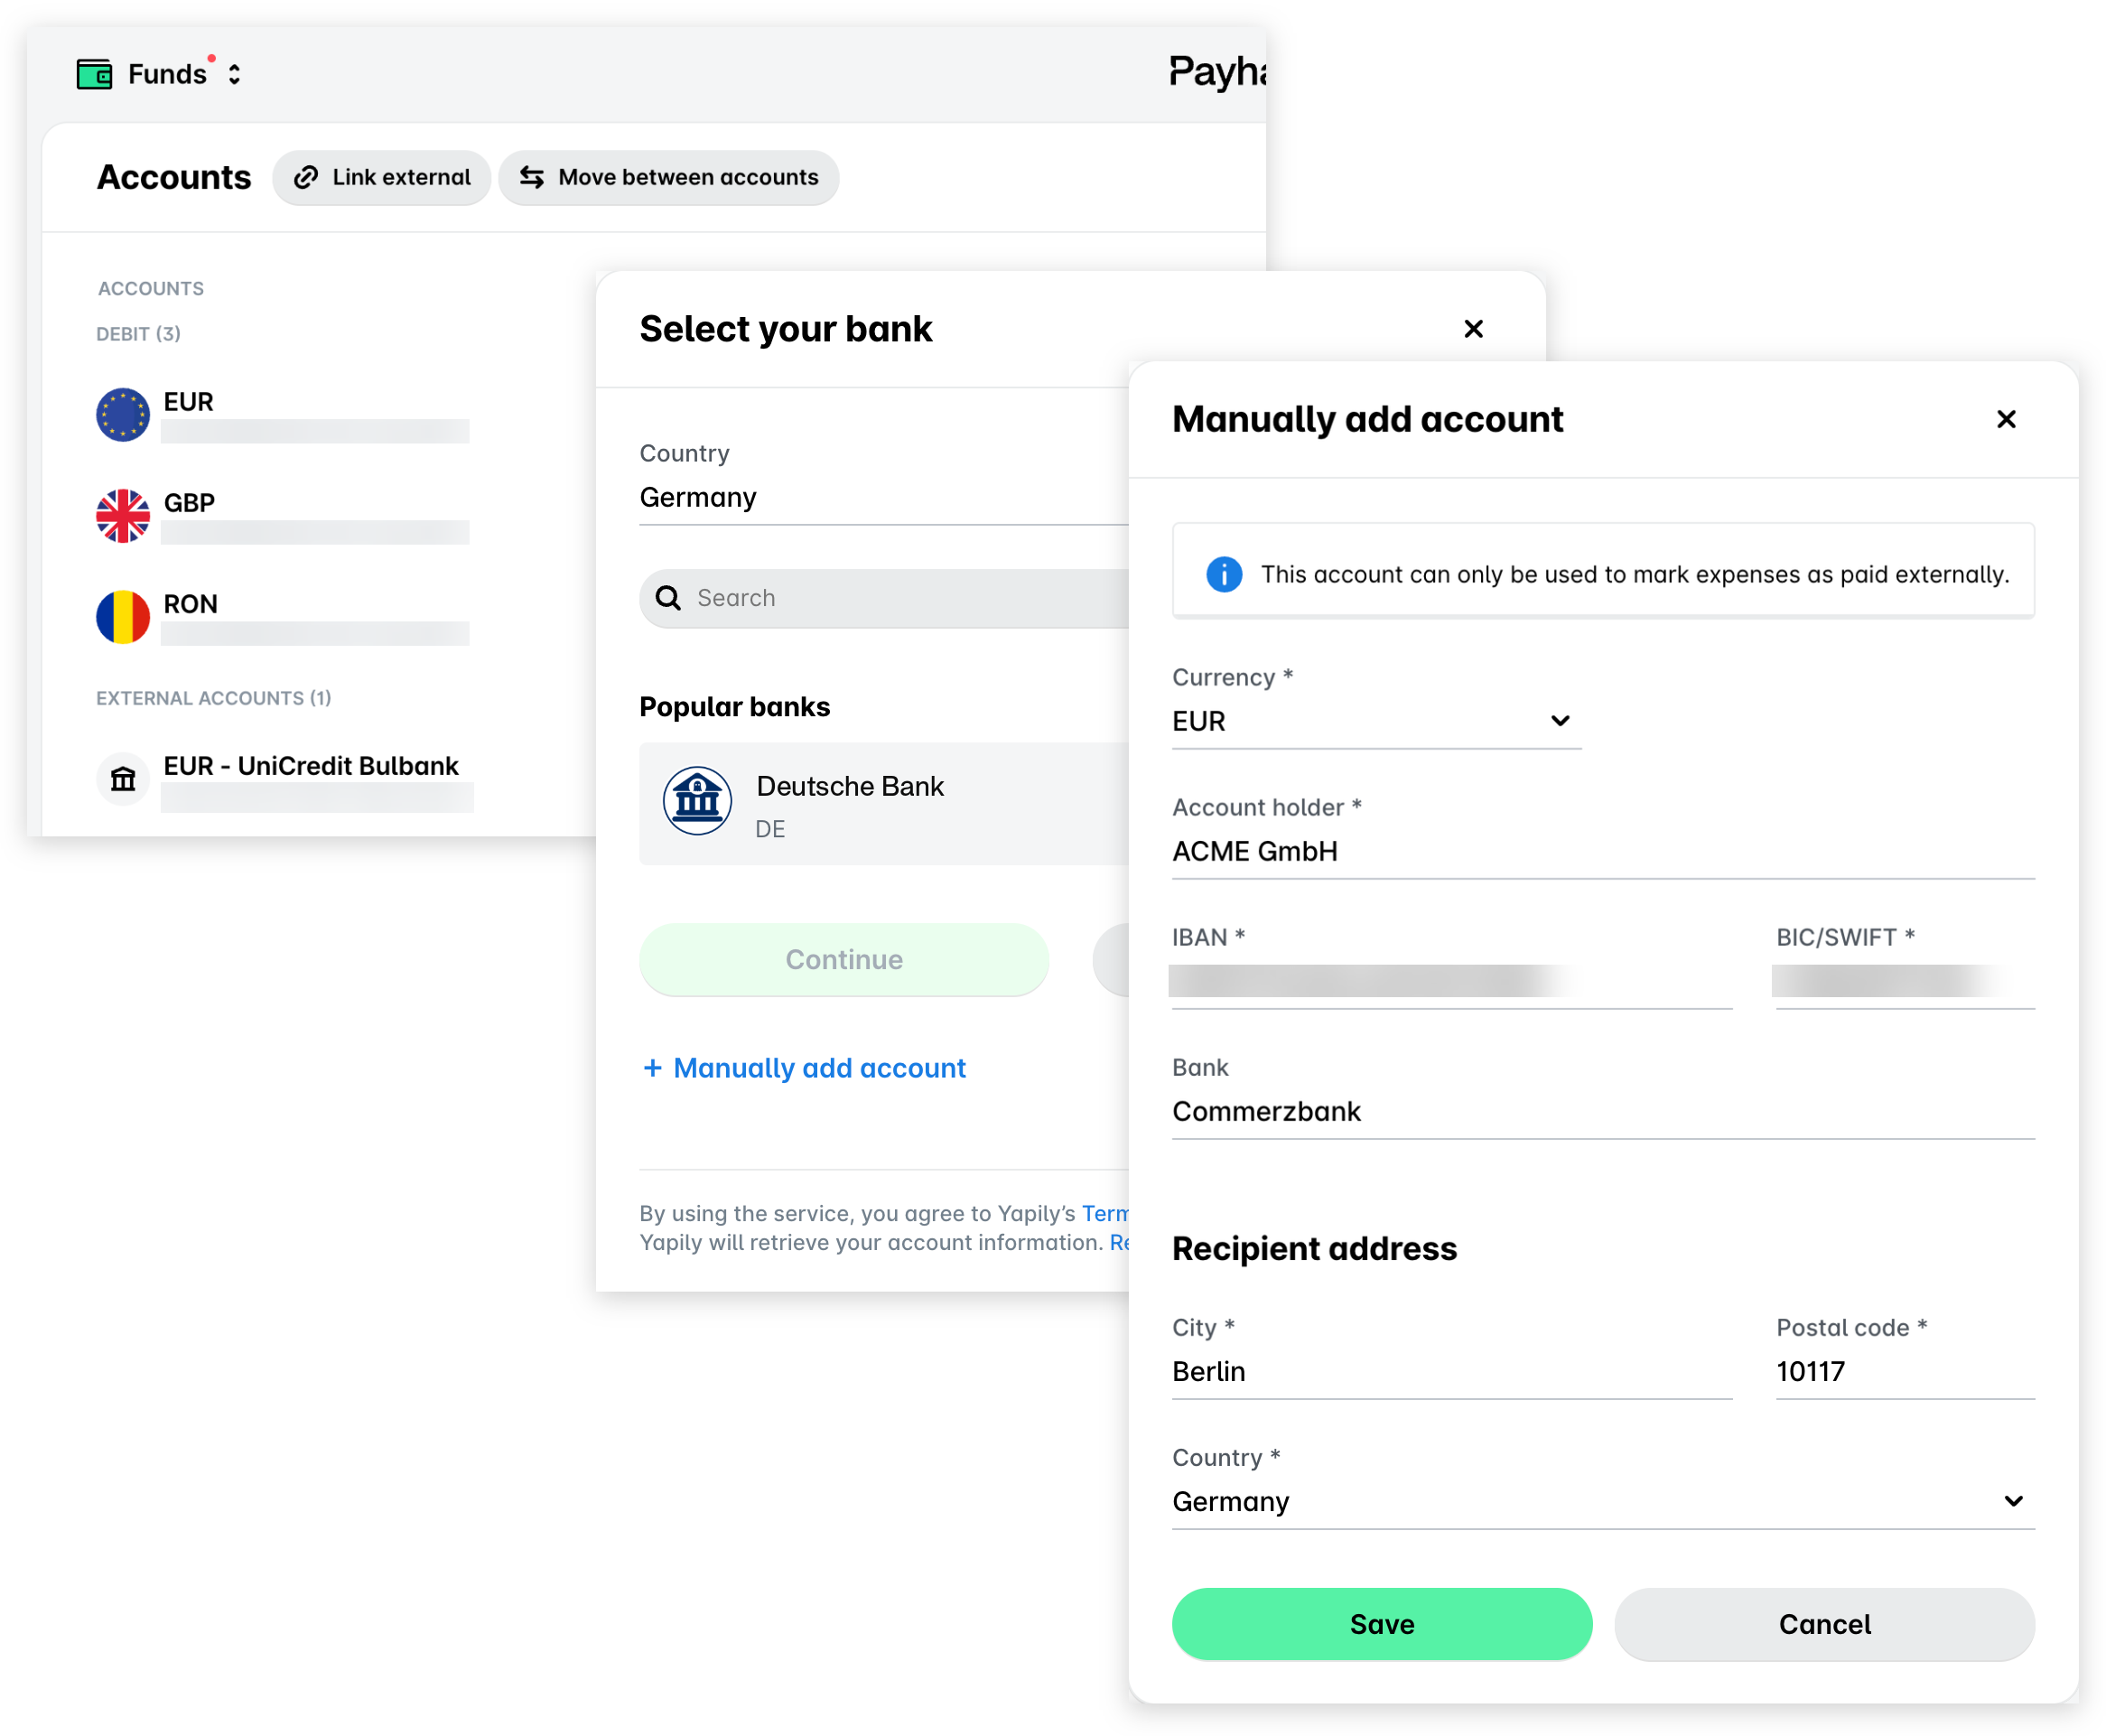Open the Currency dropdown showing EUR
Viewport: 2106px width, 1736px height.
(x=1375, y=720)
